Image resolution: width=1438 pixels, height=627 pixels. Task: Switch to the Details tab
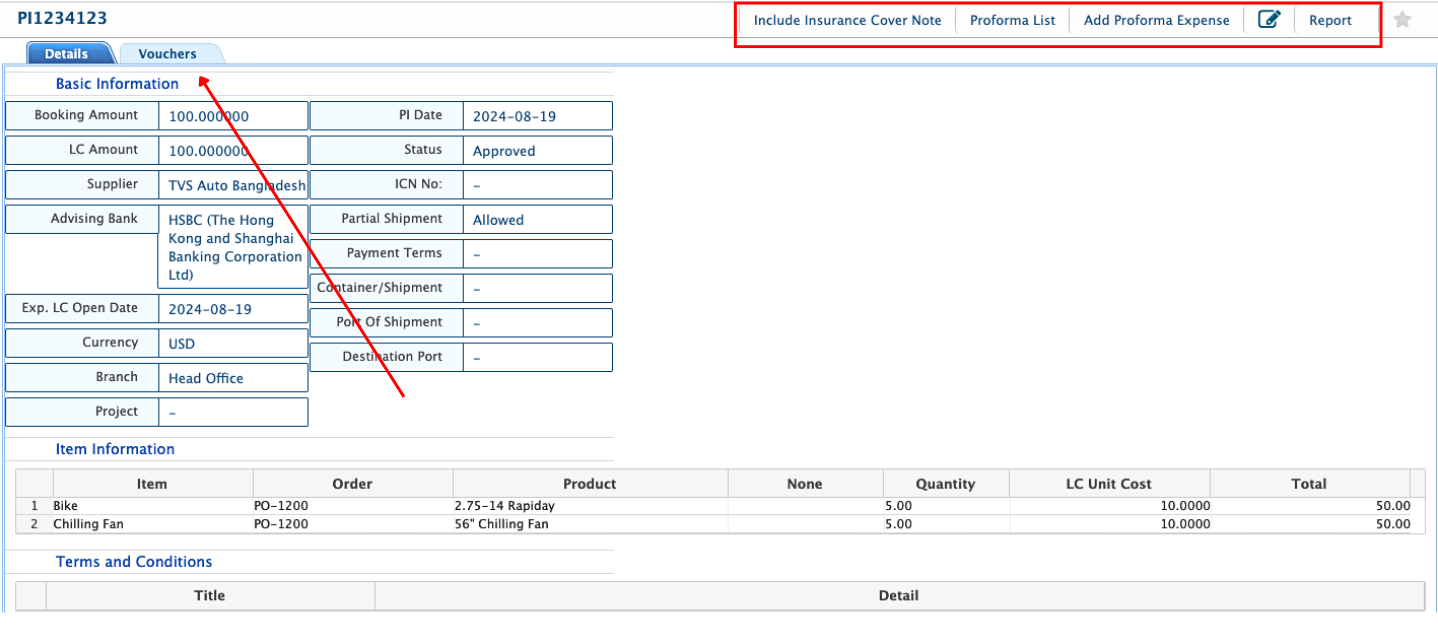click(66, 54)
